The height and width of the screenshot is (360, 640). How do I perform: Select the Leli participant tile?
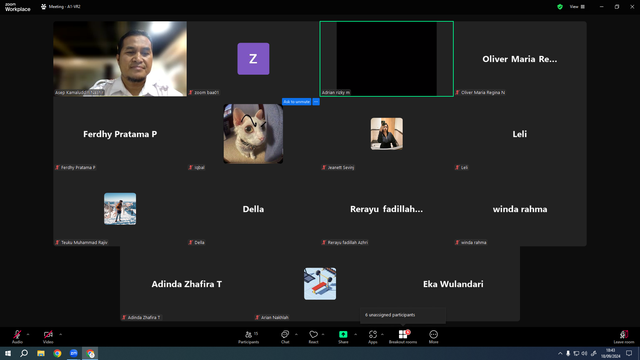pos(520,134)
